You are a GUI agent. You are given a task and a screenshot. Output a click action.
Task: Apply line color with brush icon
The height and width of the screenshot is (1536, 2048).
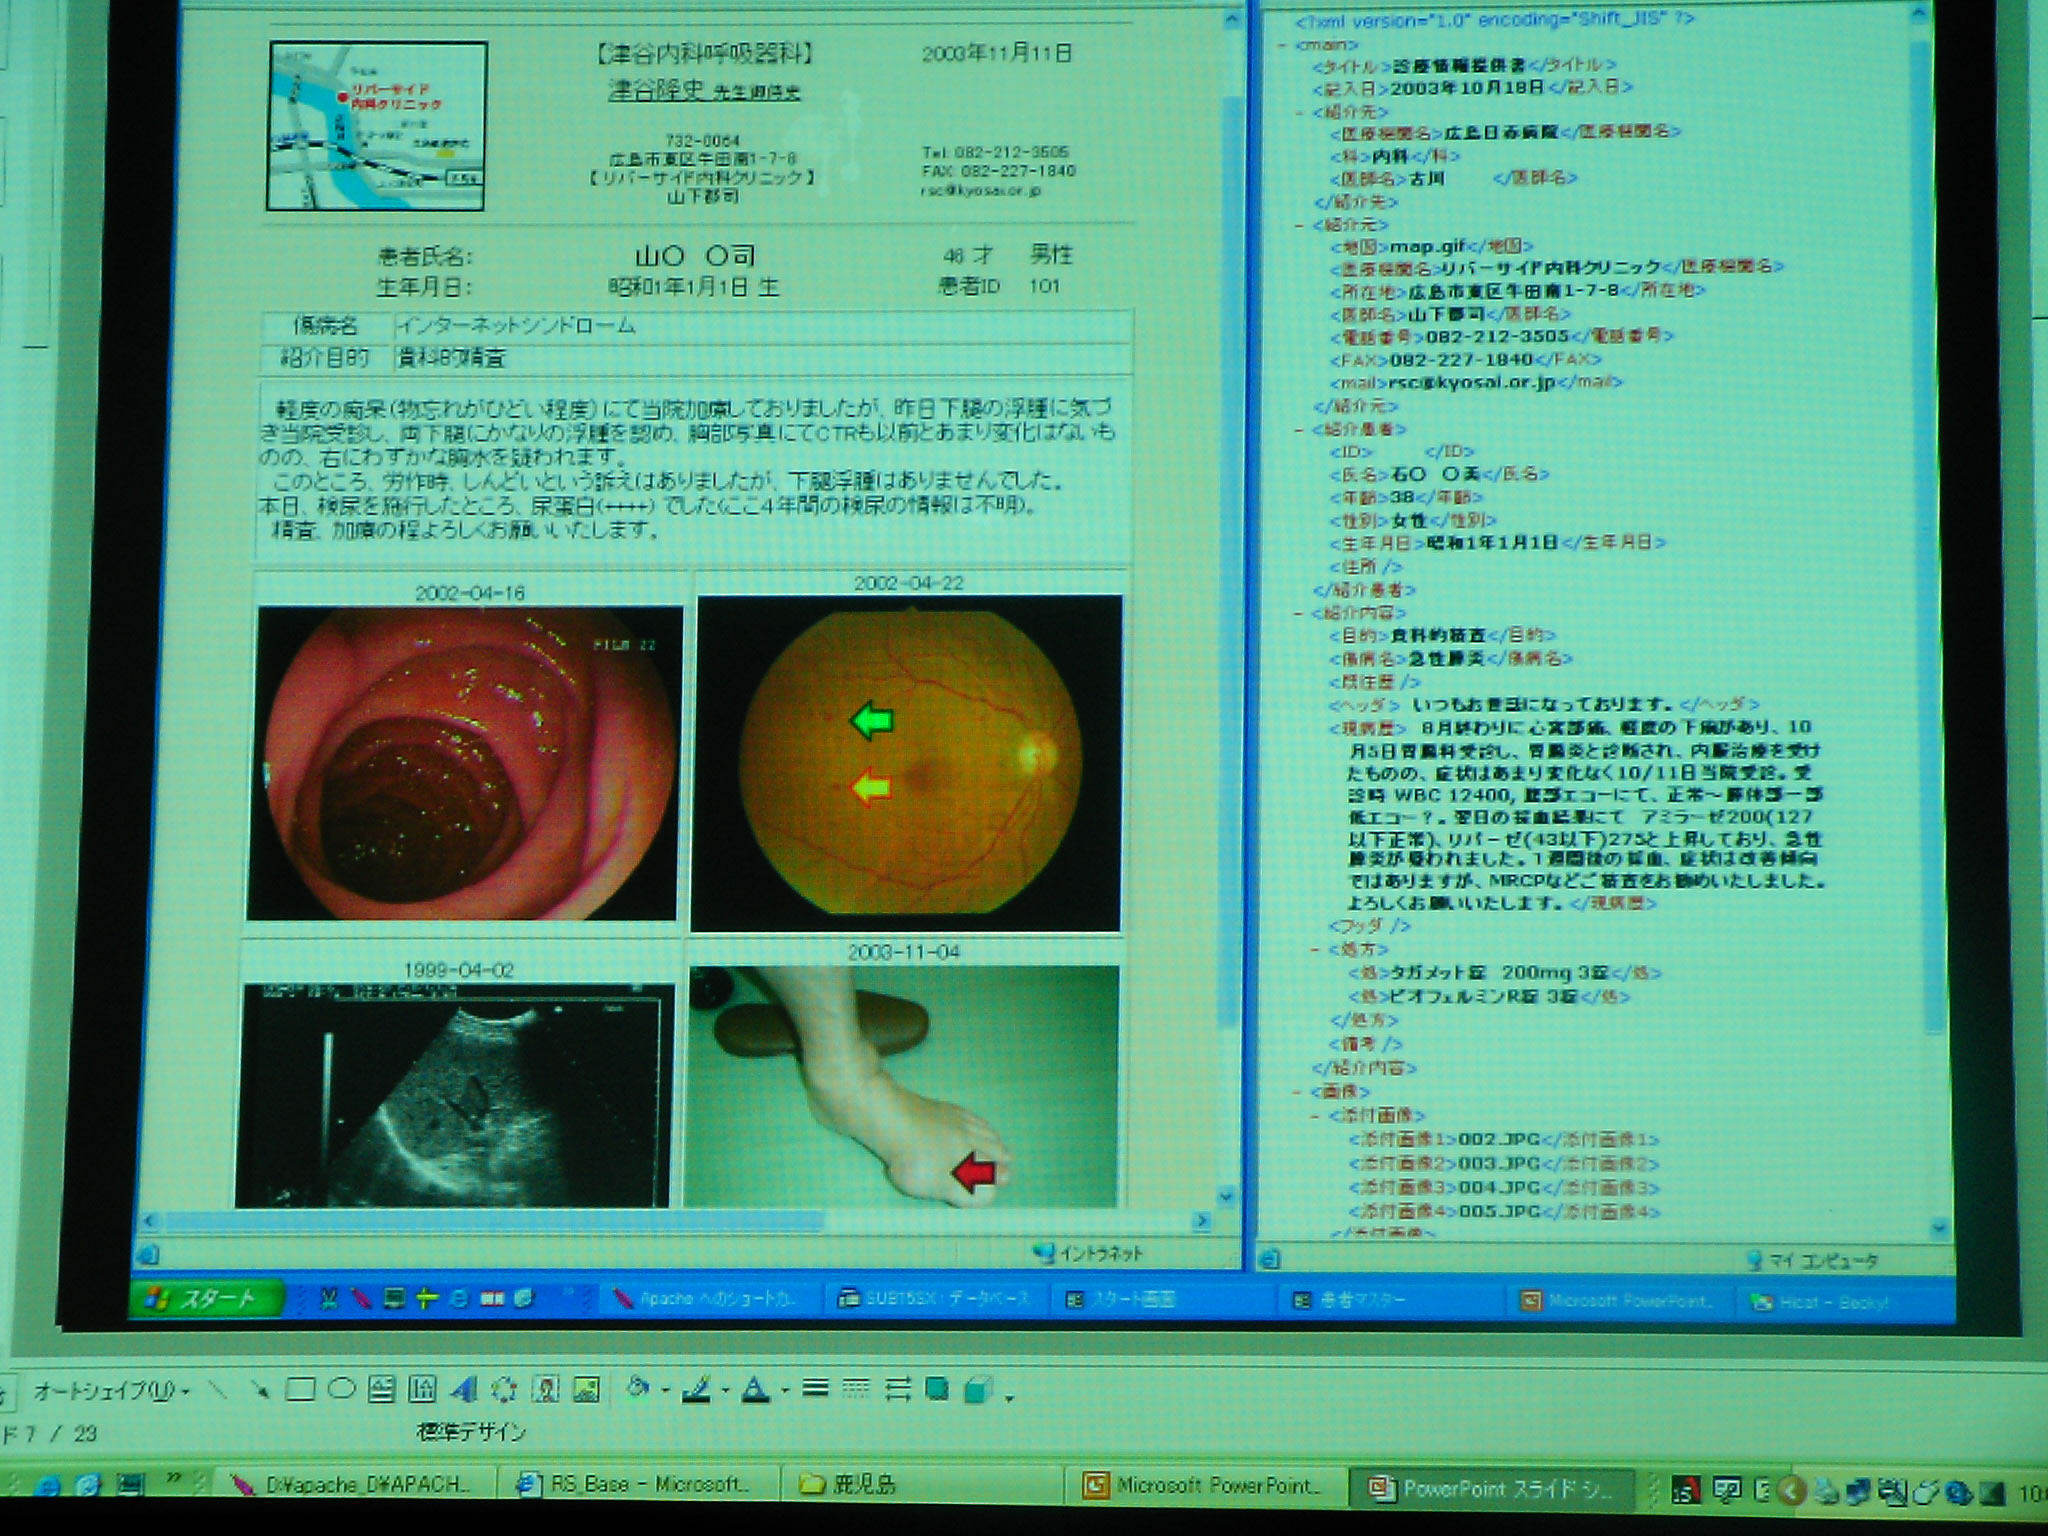[696, 1389]
